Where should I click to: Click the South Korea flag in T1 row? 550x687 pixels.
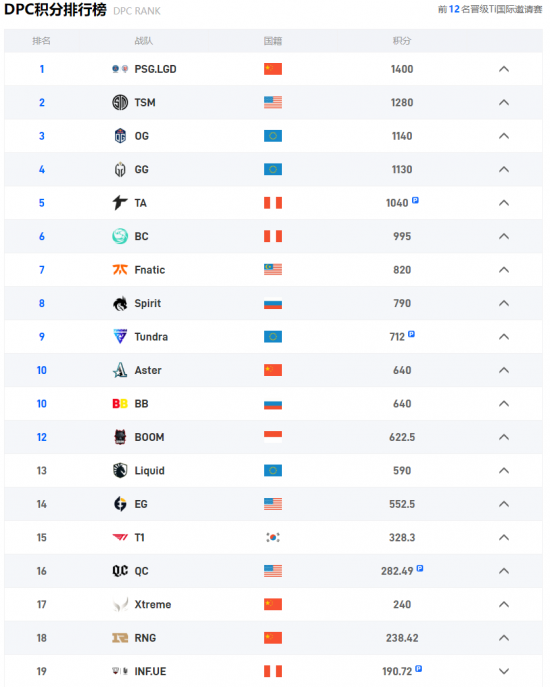273,537
